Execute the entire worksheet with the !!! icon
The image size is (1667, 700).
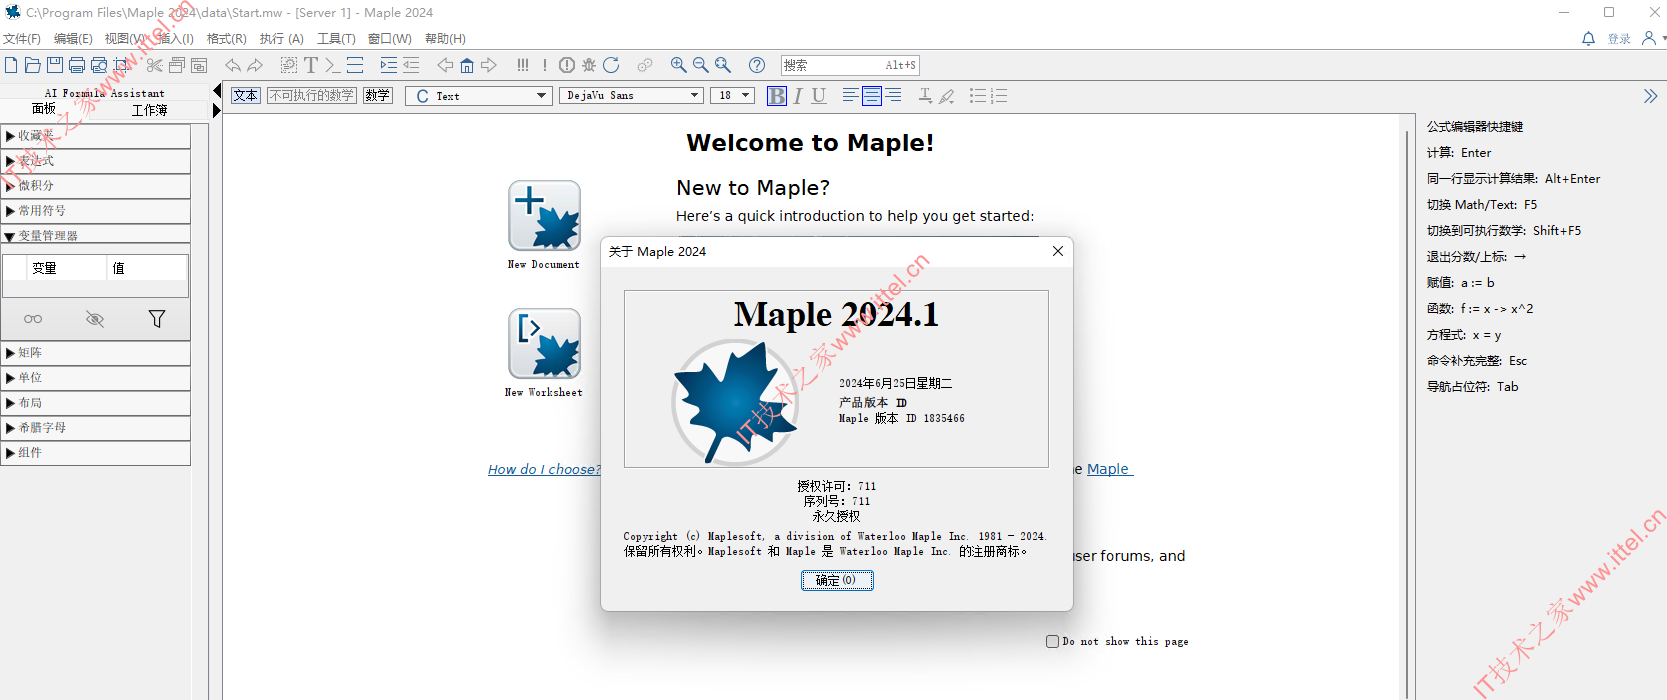(x=523, y=65)
